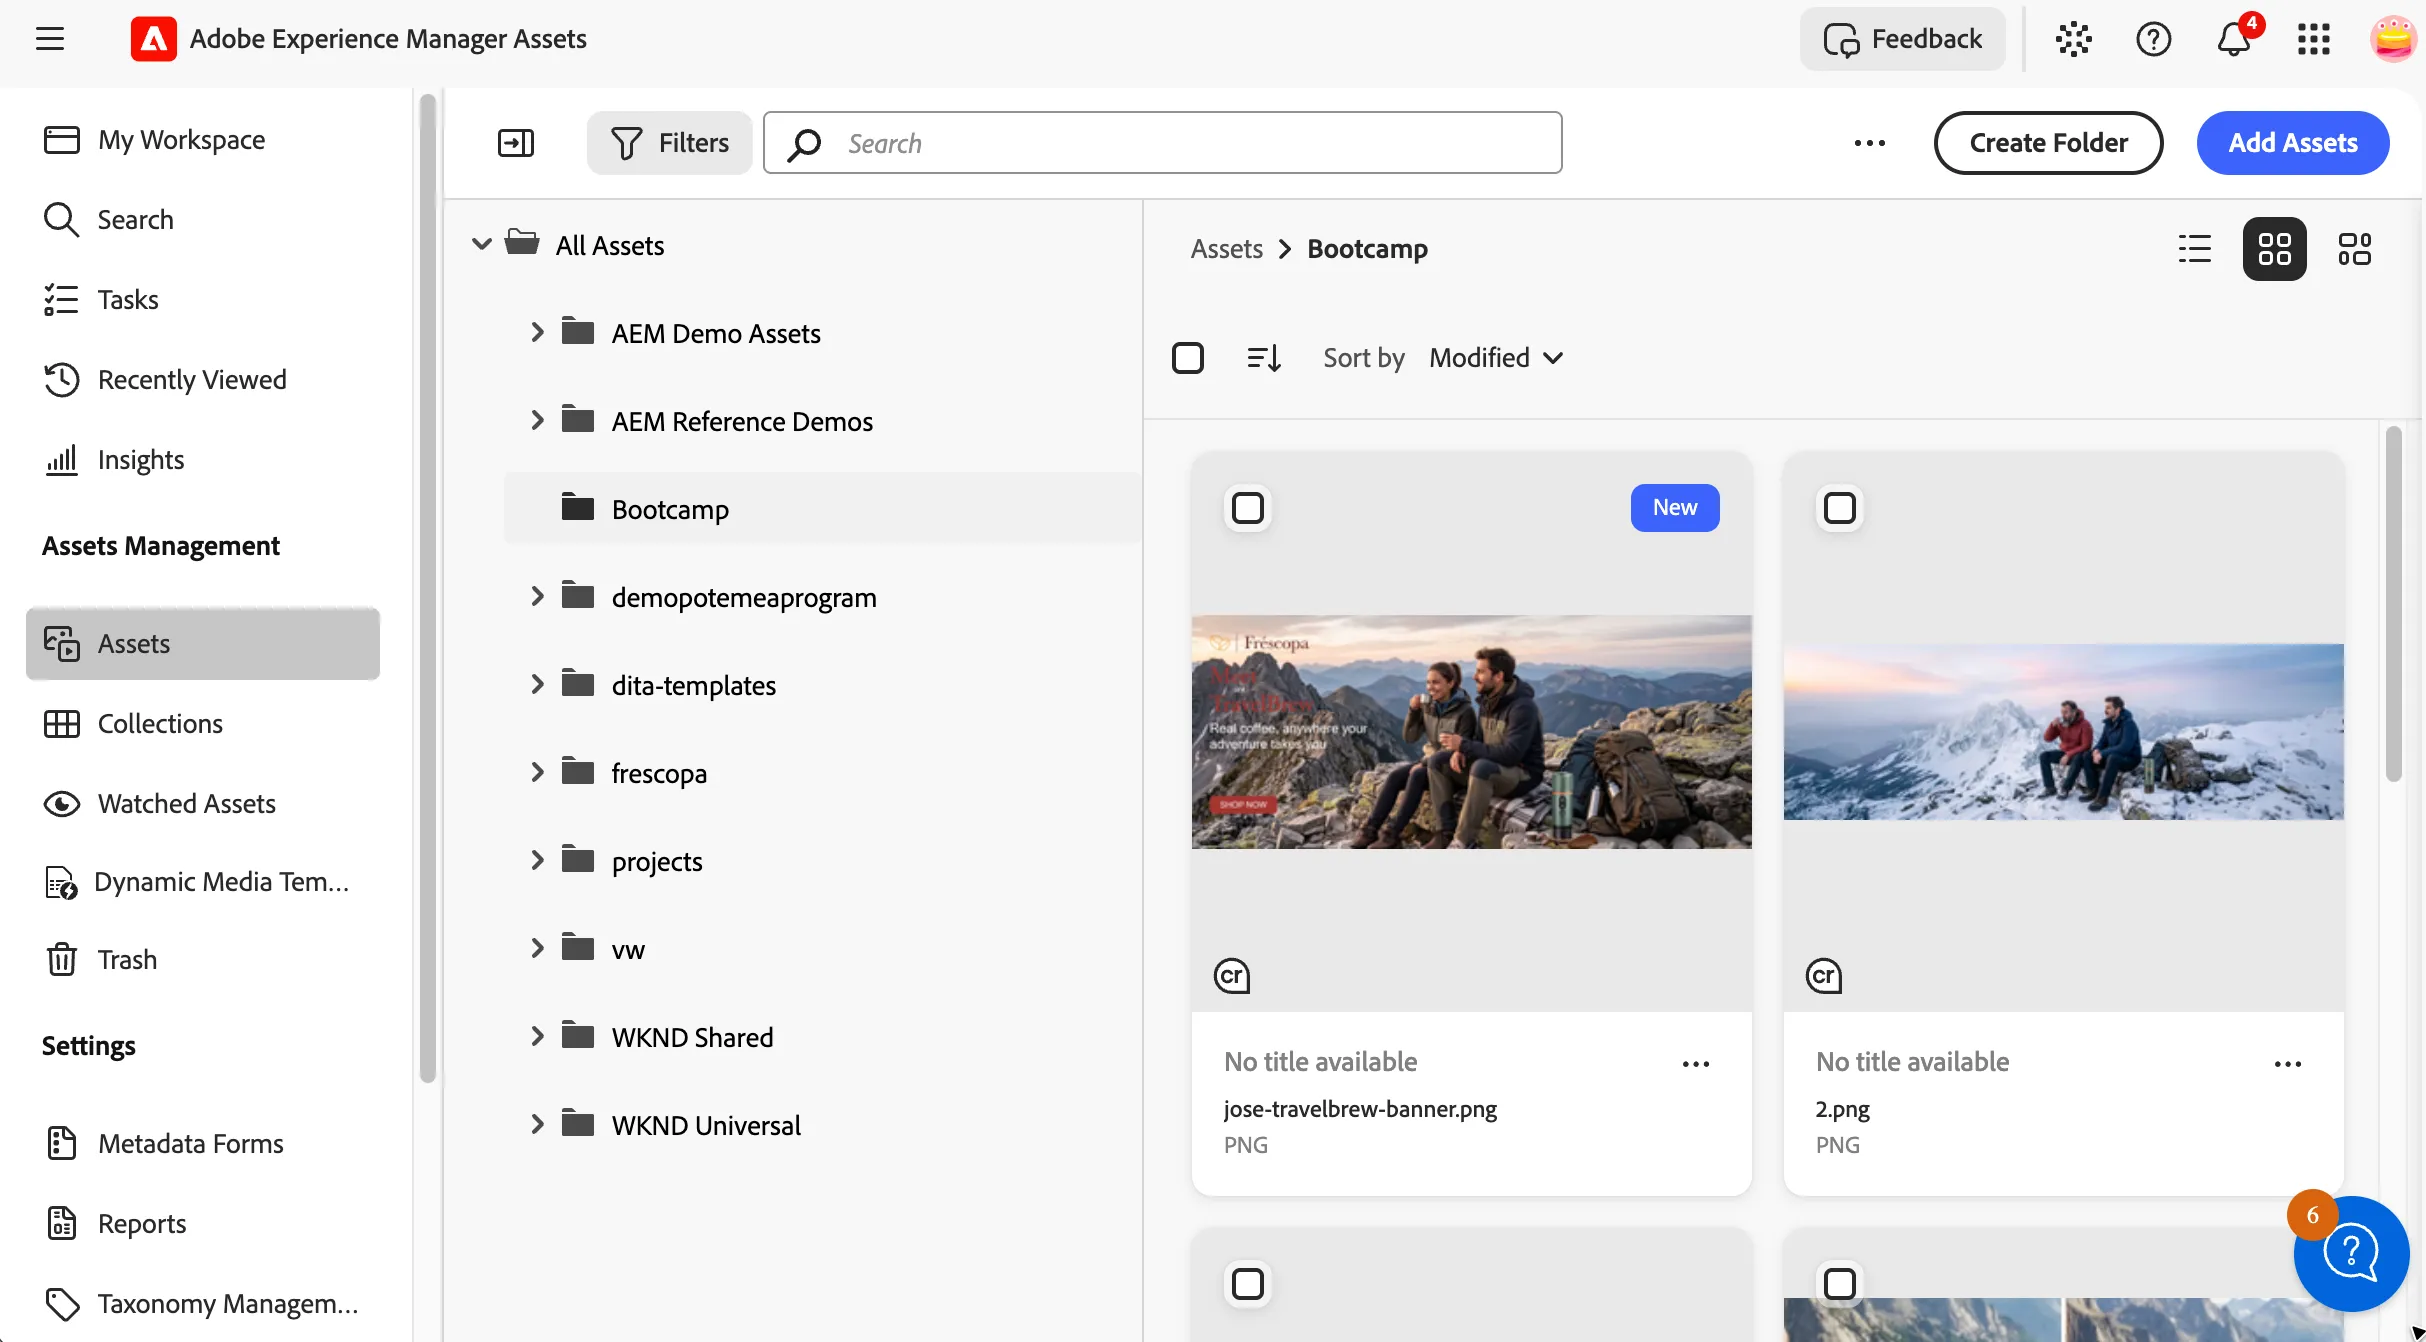
Task: Collapse the folder tree panel icon
Action: click(516, 143)
